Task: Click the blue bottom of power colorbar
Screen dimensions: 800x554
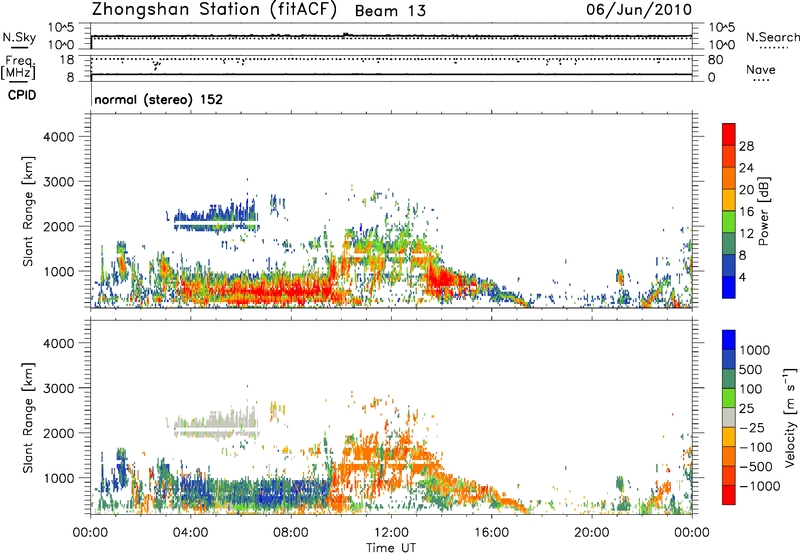Action: pos(729,287)
